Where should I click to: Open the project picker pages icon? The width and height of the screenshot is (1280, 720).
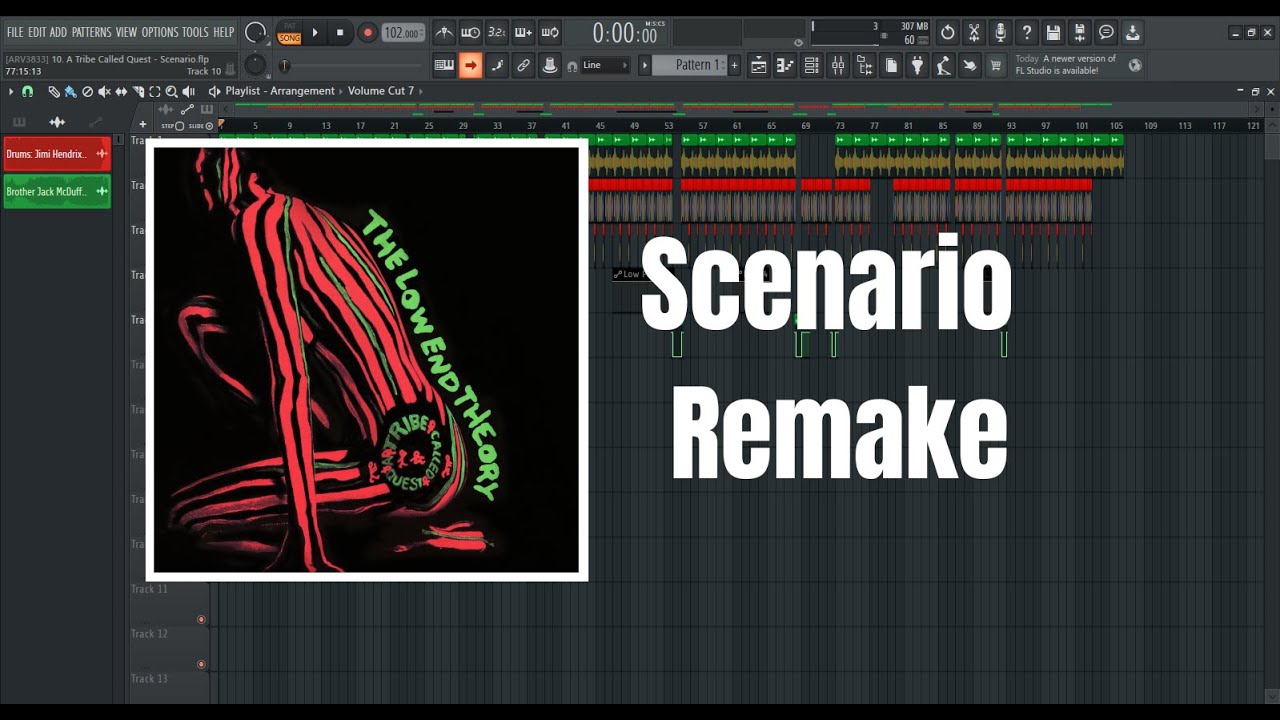[x=891, y=65]
